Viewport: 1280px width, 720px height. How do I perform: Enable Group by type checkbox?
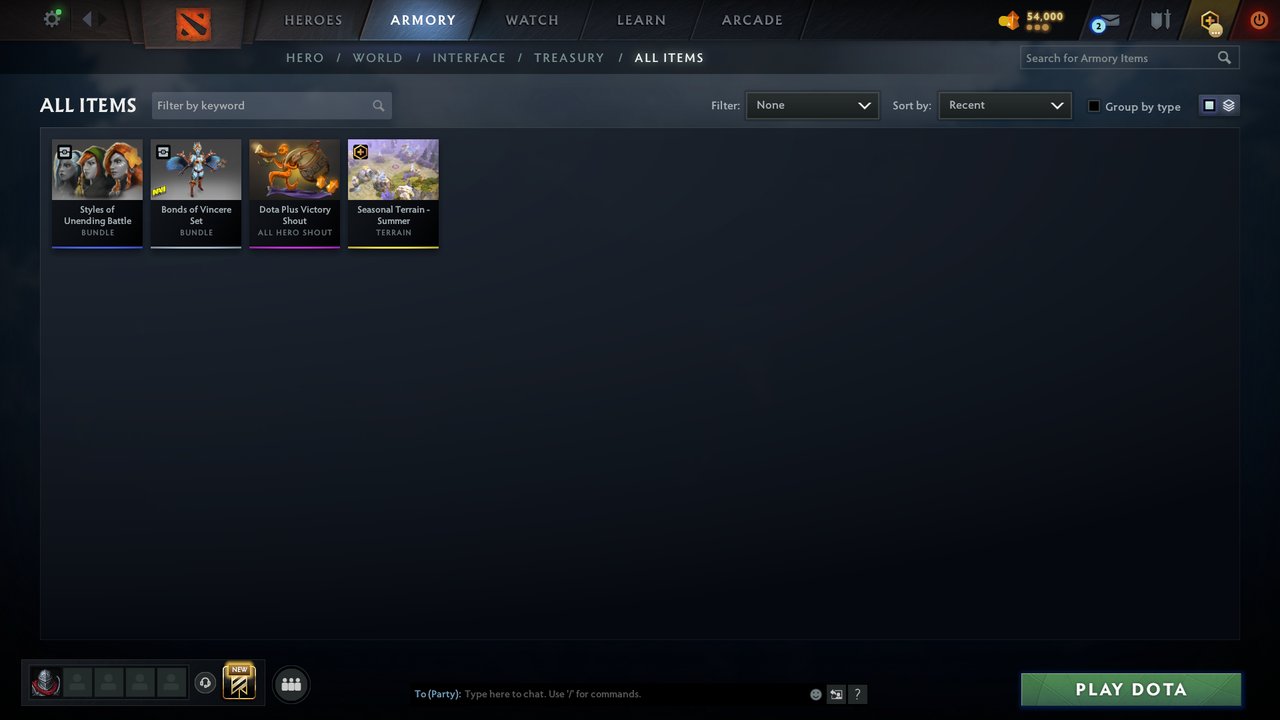(1094, 106)
